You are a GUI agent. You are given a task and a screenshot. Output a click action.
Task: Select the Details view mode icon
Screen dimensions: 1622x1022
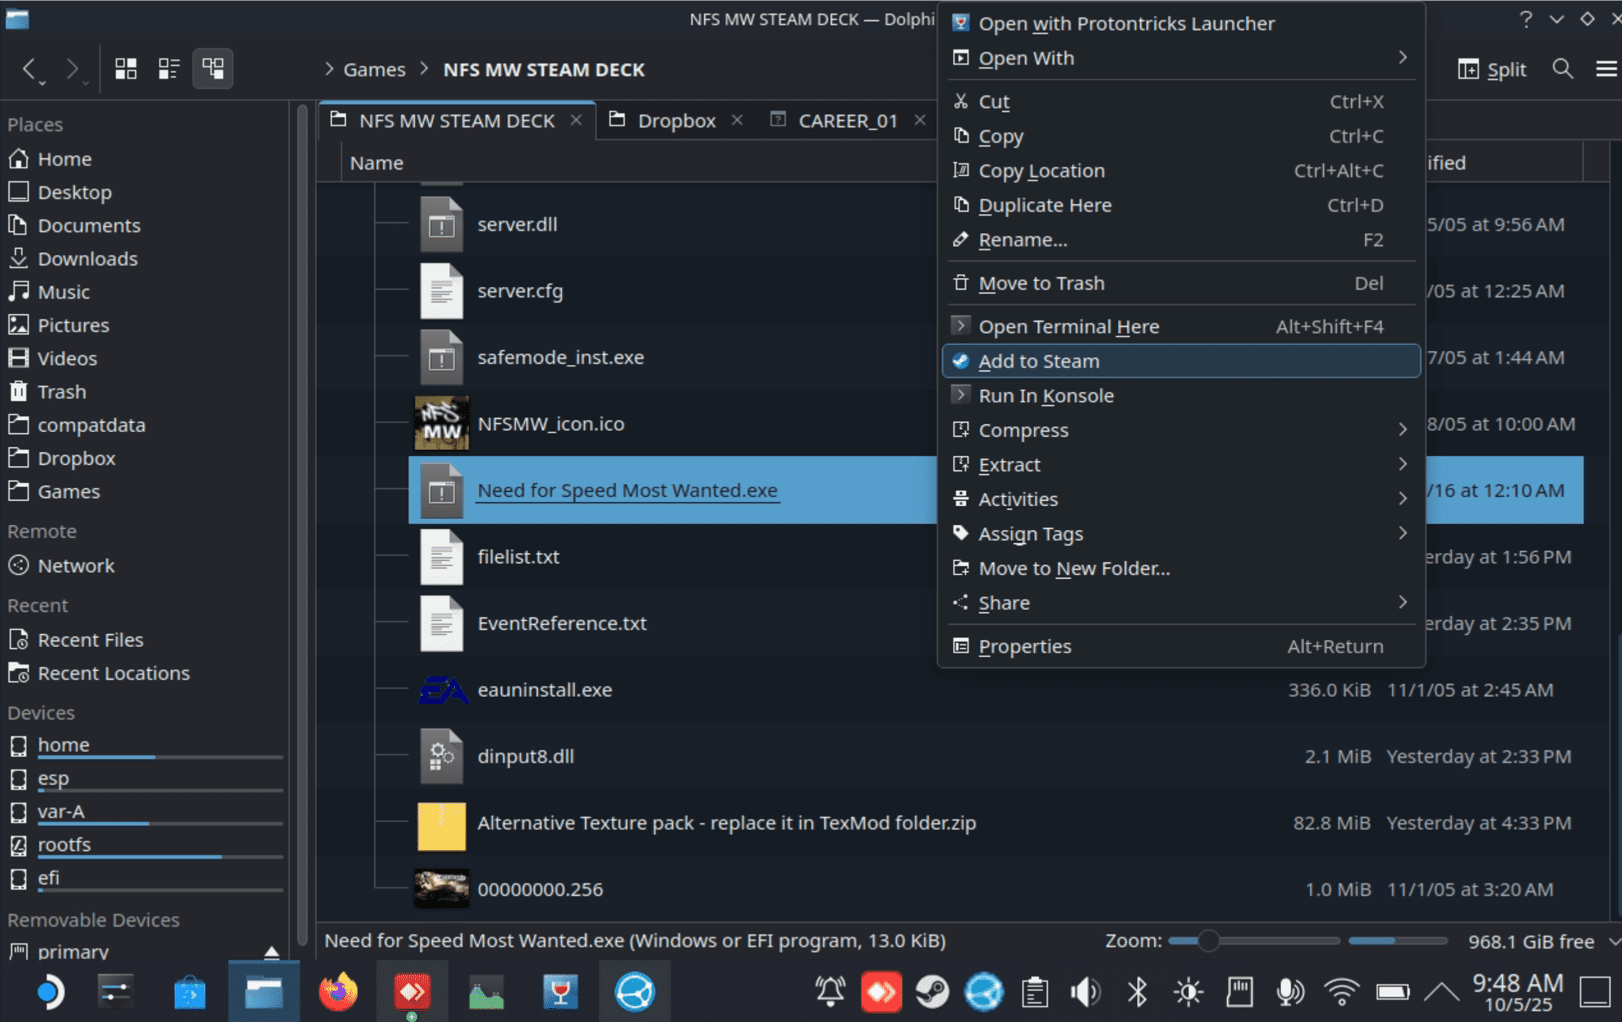click(213, 68)
